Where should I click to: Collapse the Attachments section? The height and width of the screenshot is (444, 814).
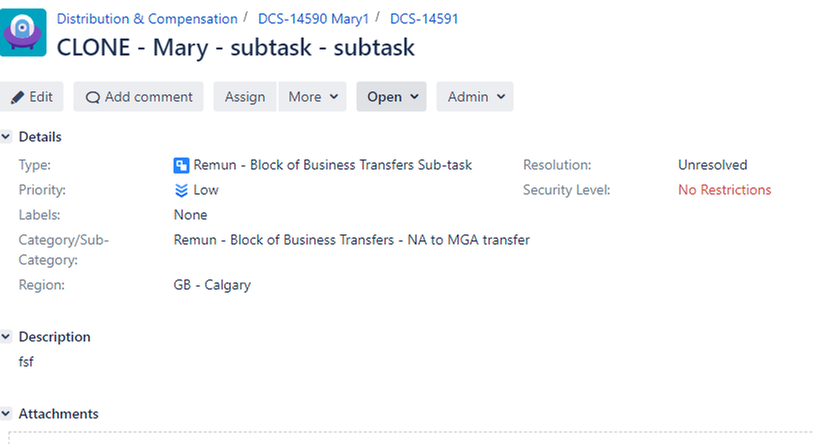pyautogui.click(x=6, y=413)
